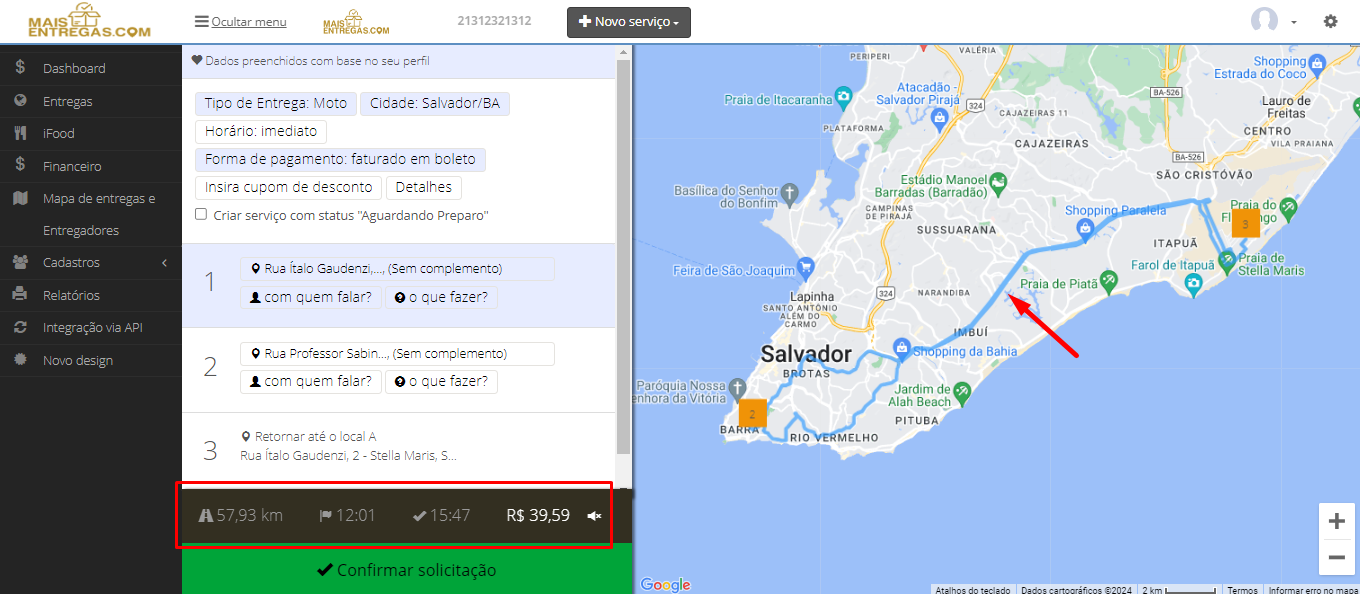Open iFood menu item
The width and height of the screenshot is (1360, 594).
point(91,133)
